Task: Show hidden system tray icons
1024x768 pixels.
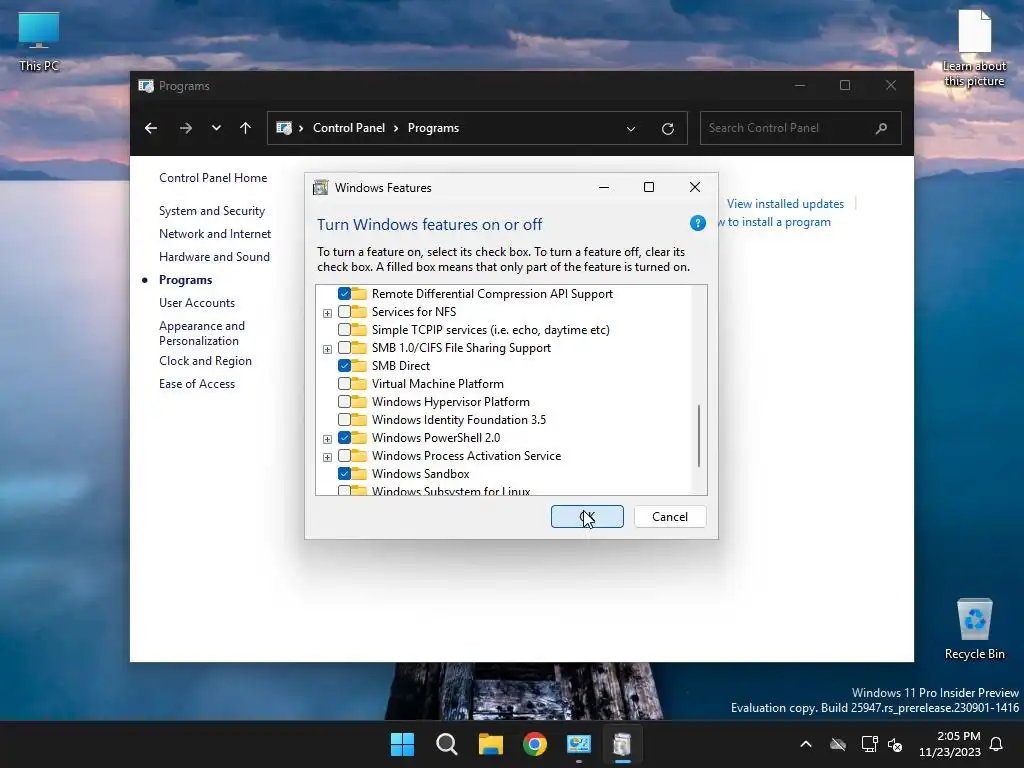Action: pyautogui.click(x=806, y=744)
